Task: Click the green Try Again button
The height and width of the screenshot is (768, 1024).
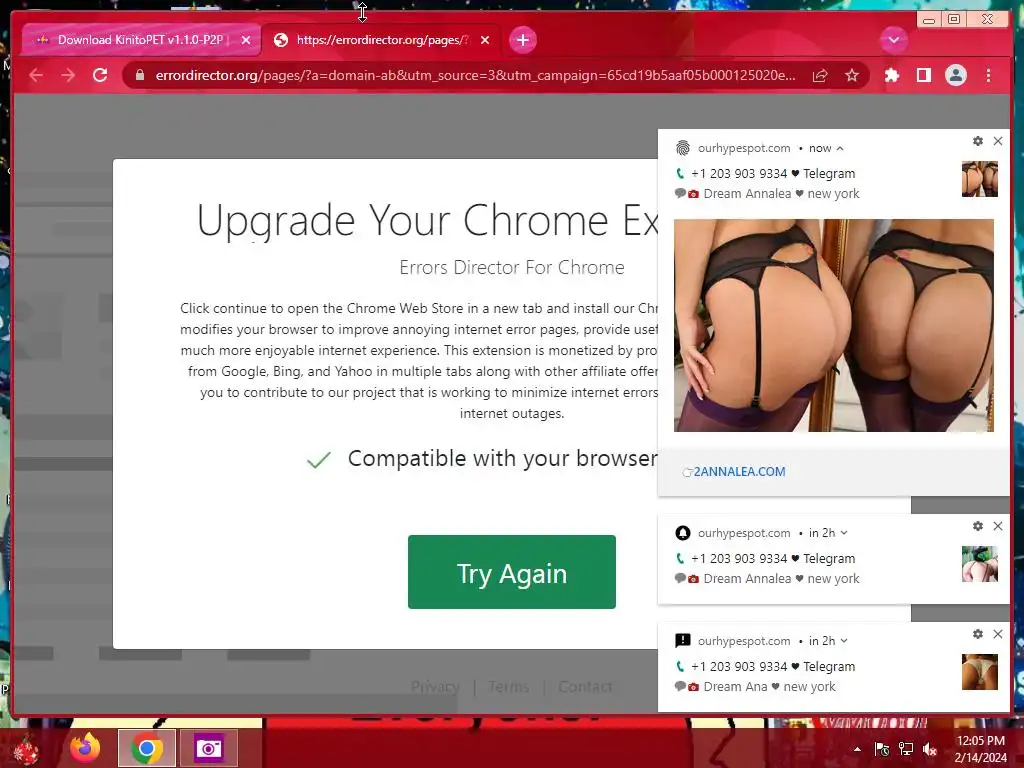Action: tap(511, 571)
